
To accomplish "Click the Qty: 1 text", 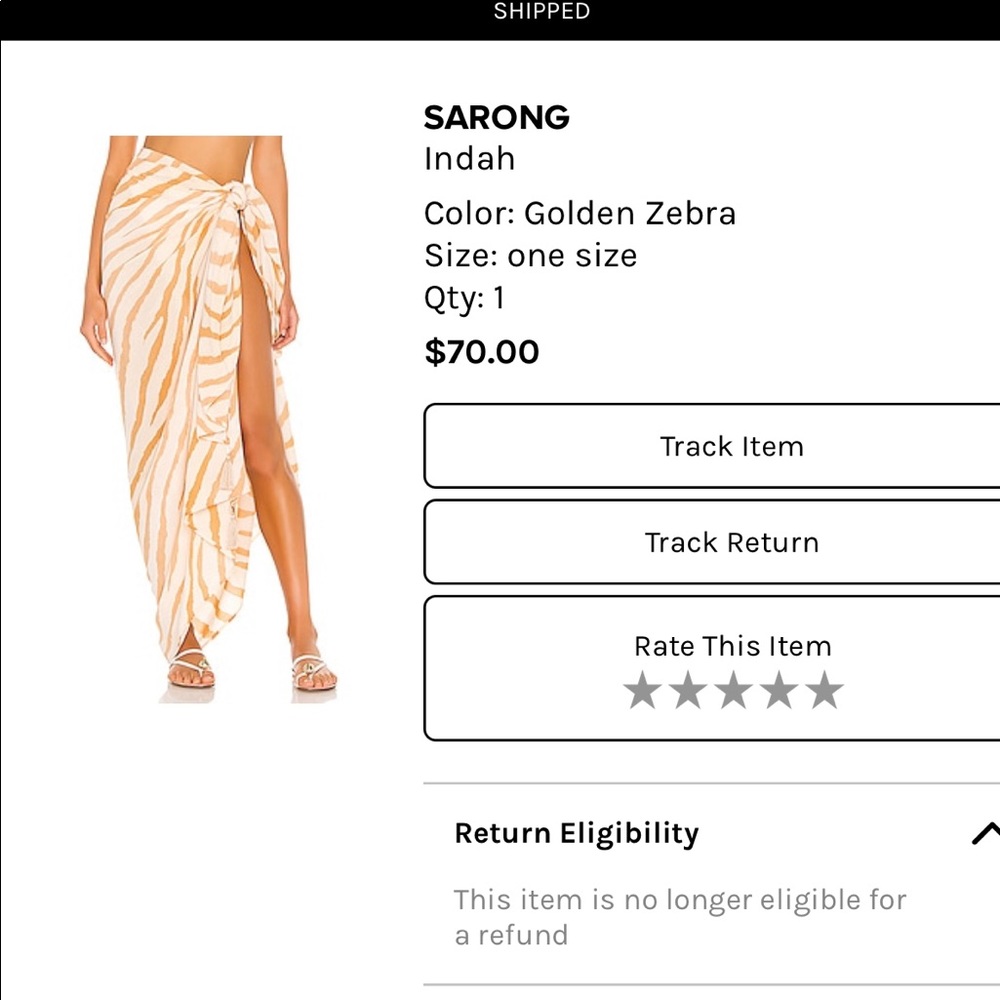I will point(464,298).
